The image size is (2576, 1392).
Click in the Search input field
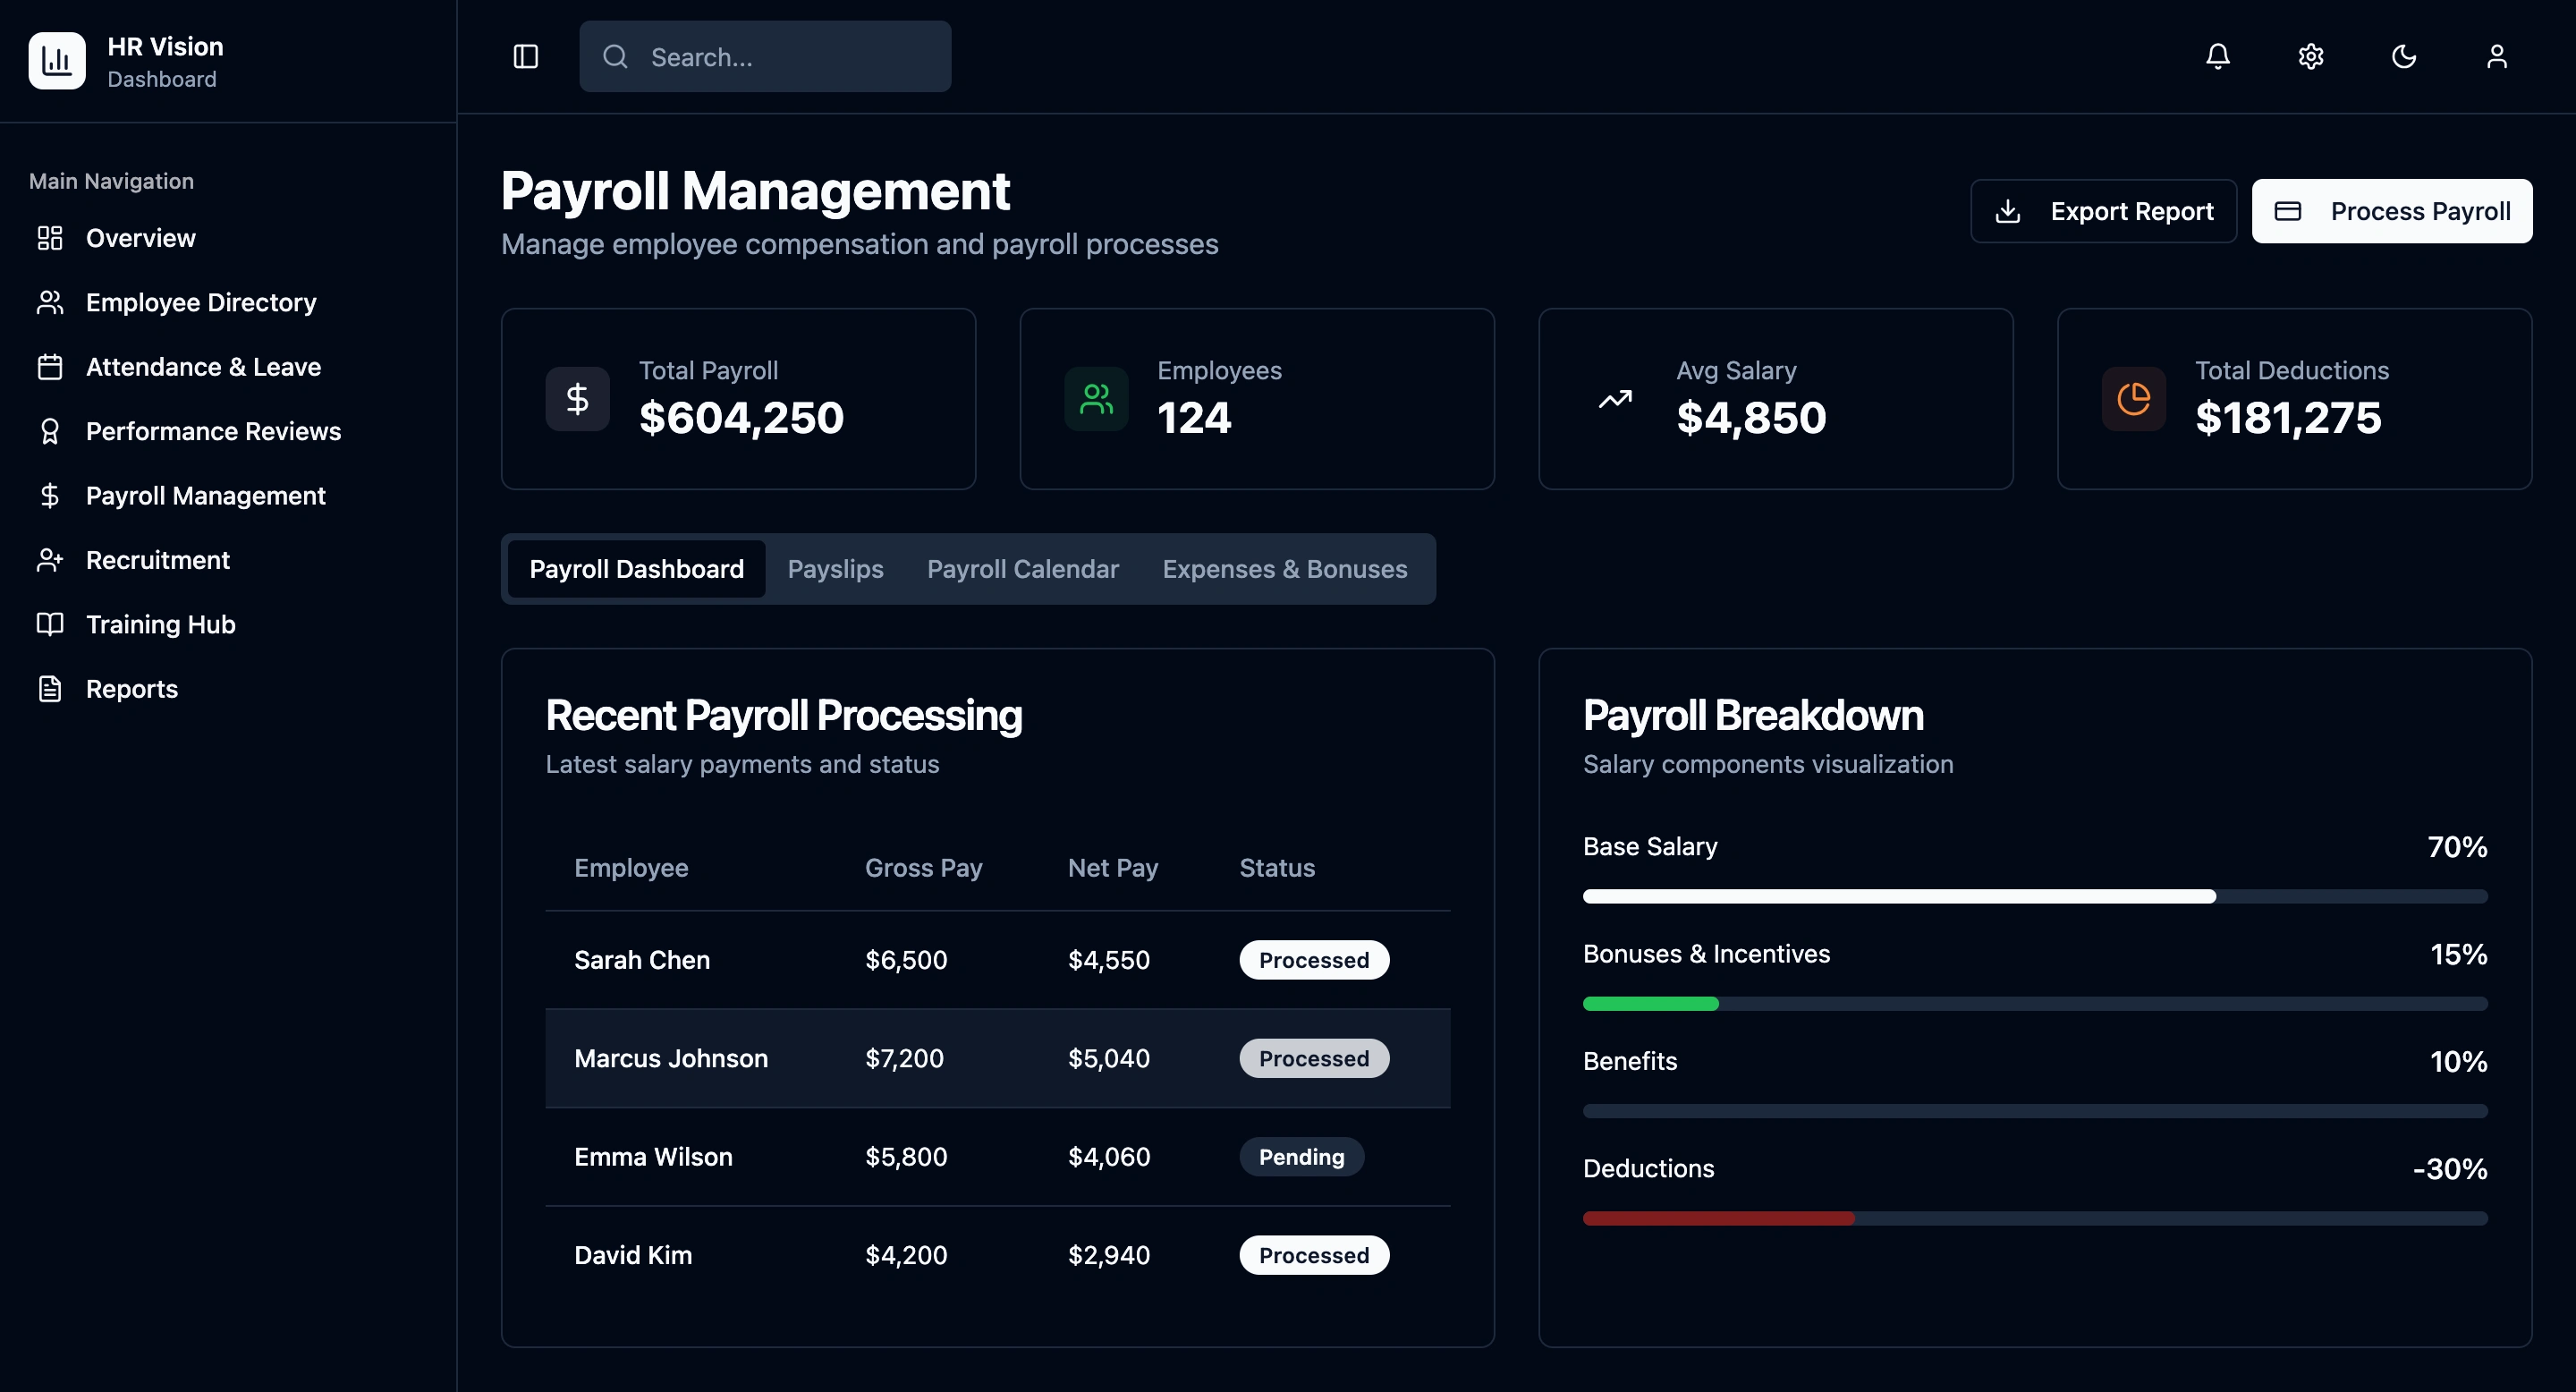790,57
